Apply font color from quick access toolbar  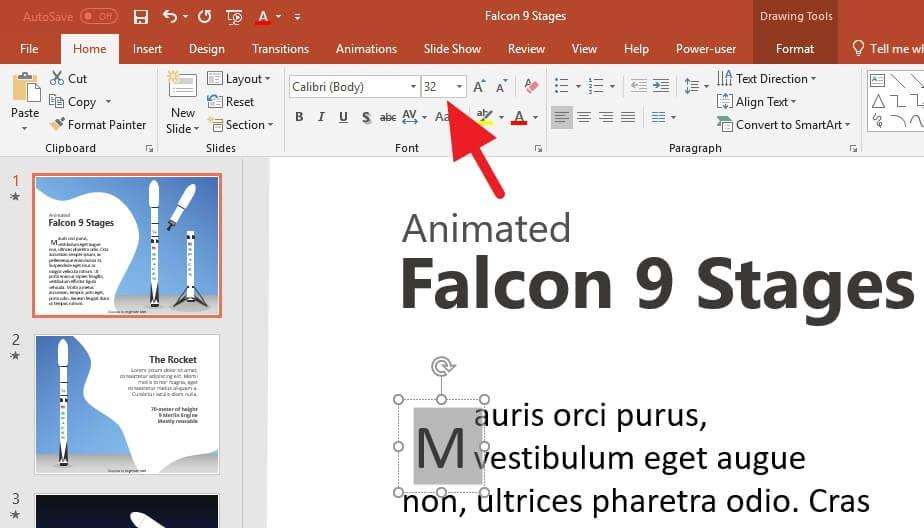pos(263,16)
